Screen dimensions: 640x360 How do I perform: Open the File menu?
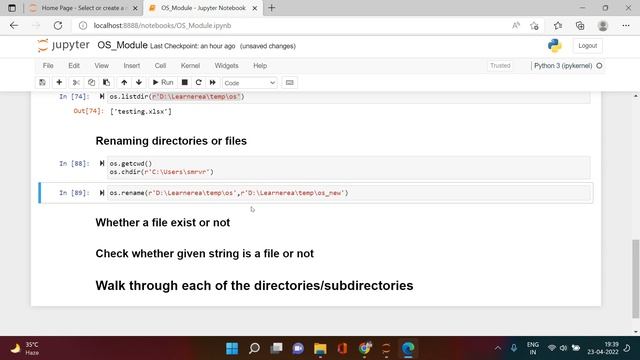[x=48, y=66]
